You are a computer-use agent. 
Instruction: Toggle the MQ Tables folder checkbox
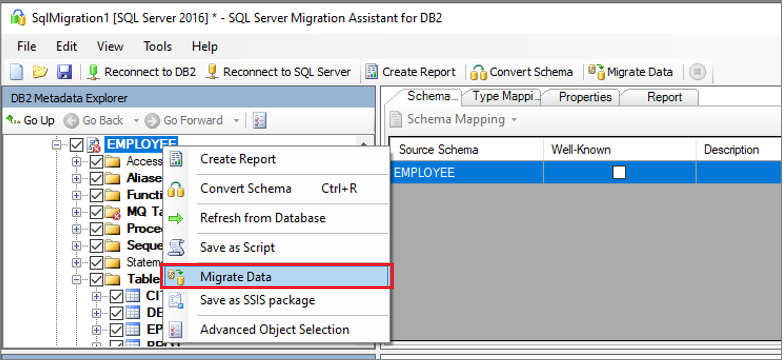click(x=96, y=212)
